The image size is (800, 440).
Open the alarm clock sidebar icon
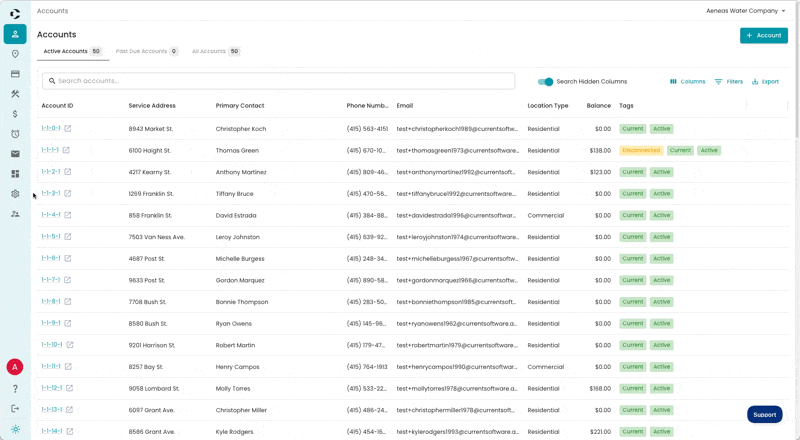click(15, 134)
